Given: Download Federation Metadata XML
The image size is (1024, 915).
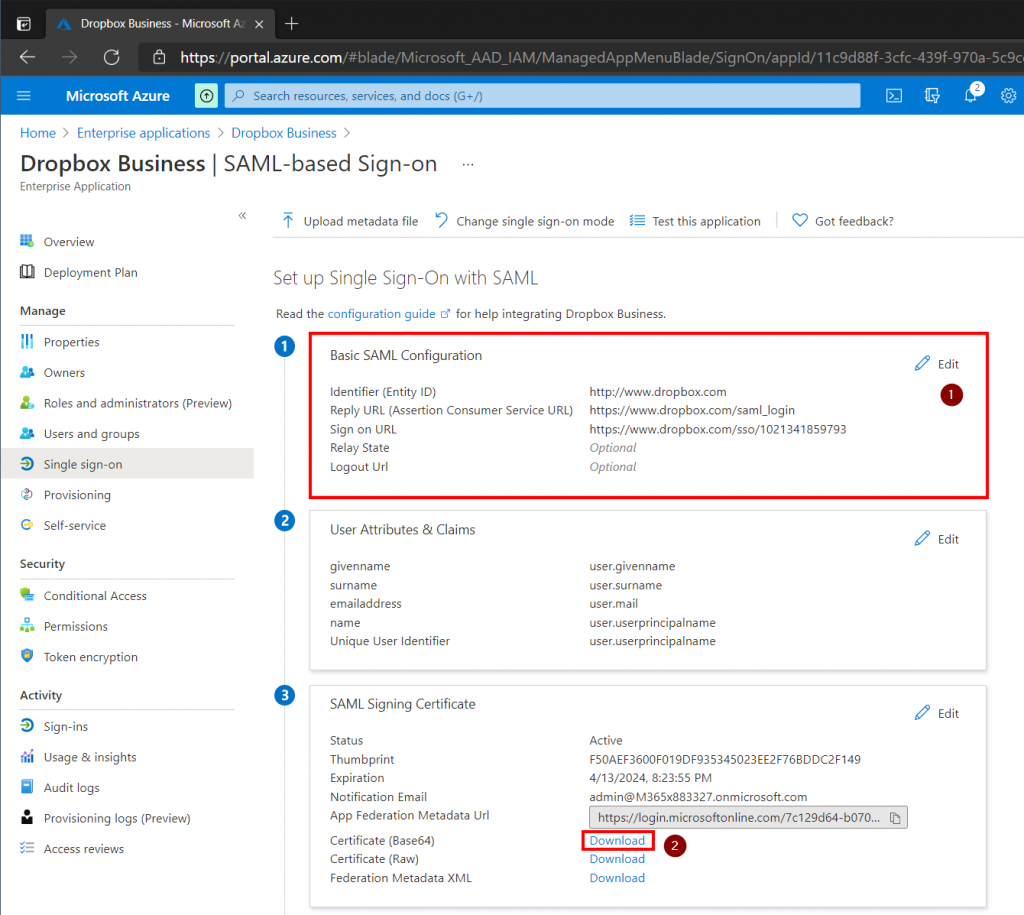Looking at the screenshot, I should (x=617, y=878).
